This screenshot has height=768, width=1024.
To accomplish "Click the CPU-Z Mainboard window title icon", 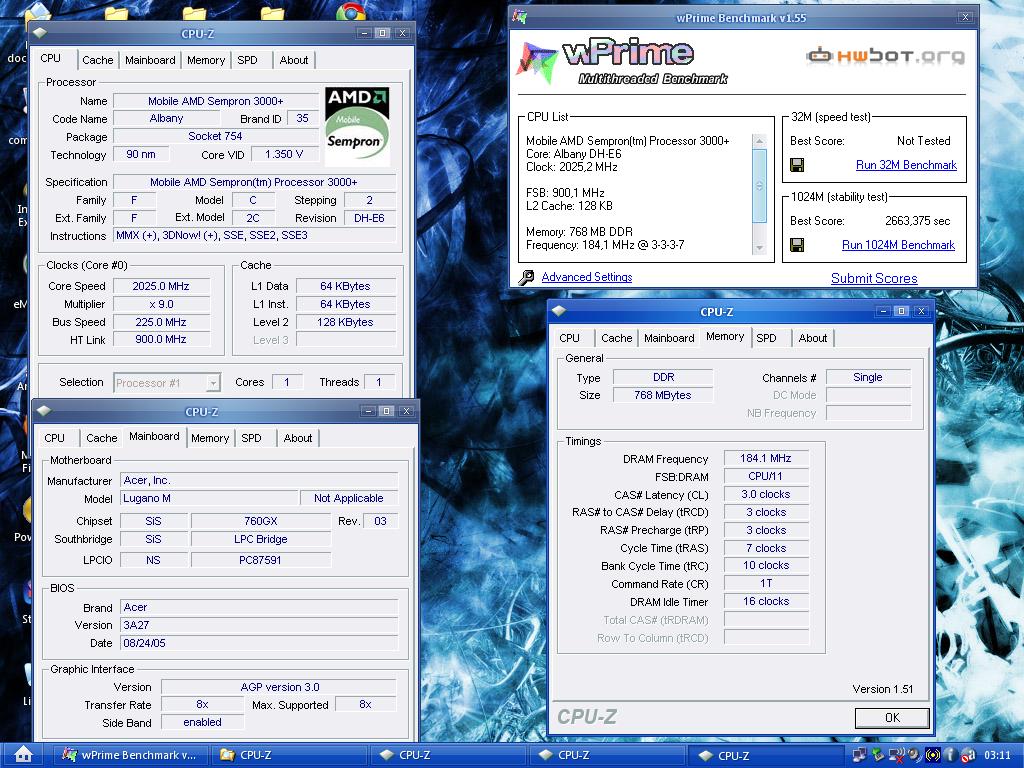I will point(44,411).
